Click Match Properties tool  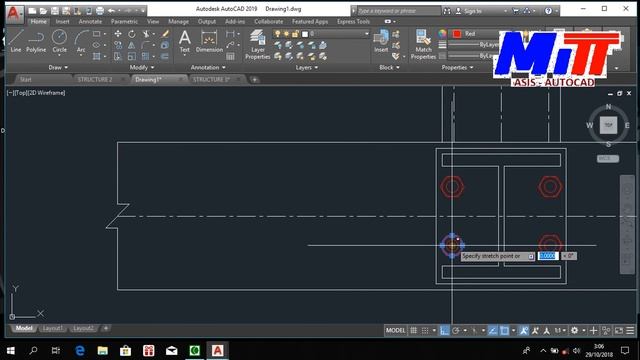click(x=423, y=45)
